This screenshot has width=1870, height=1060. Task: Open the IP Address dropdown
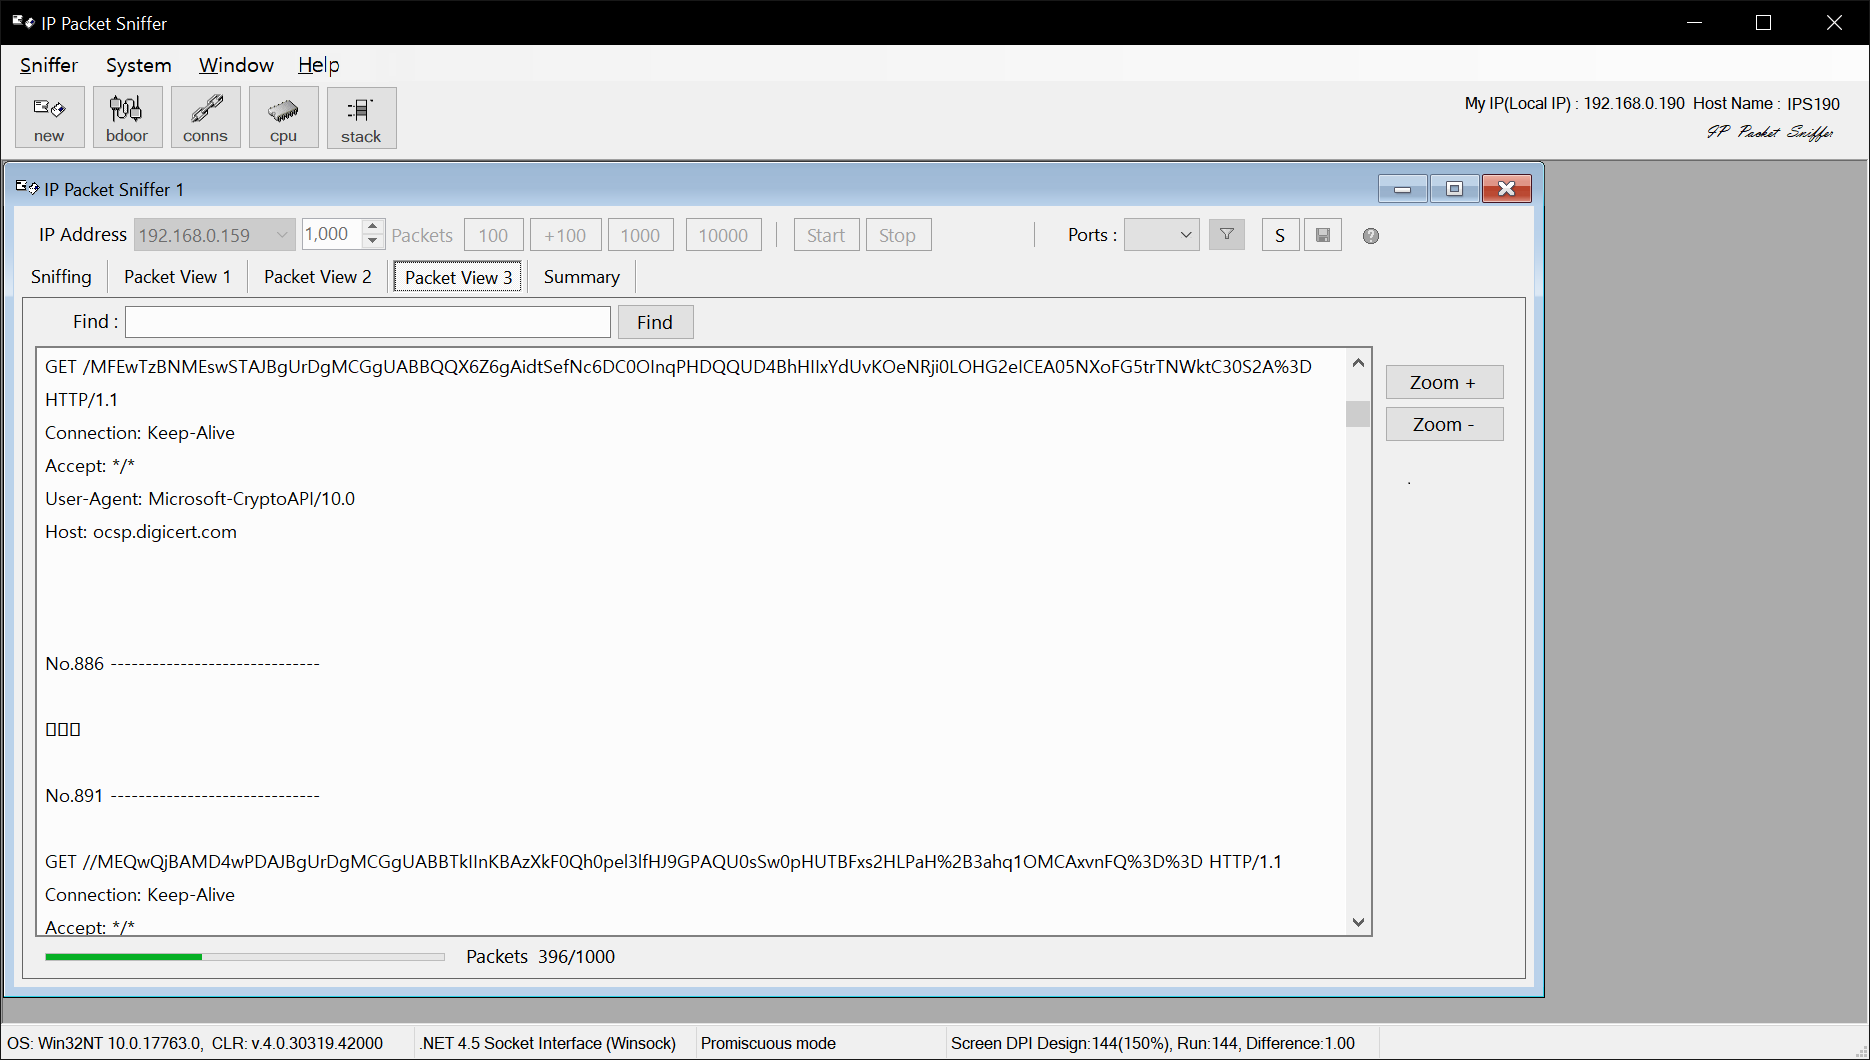pos(283,234)
